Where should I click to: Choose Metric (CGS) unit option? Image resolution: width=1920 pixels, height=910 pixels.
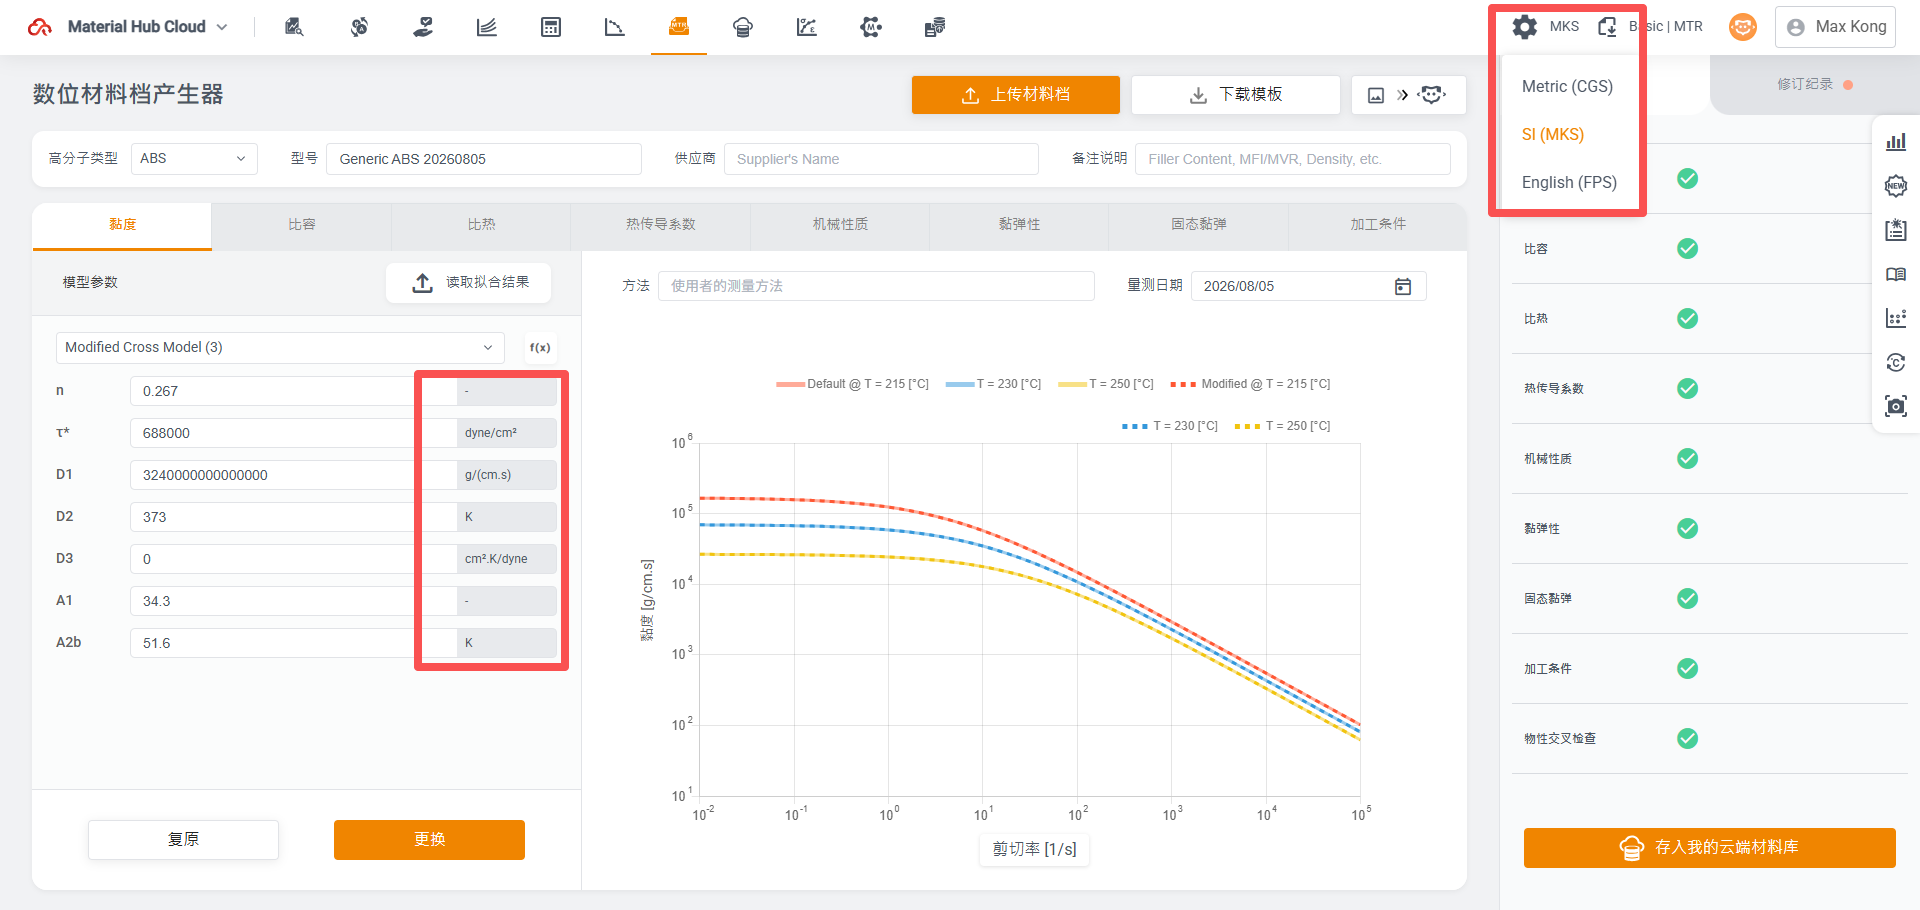pyautogui.click(x=1567, y=86)
